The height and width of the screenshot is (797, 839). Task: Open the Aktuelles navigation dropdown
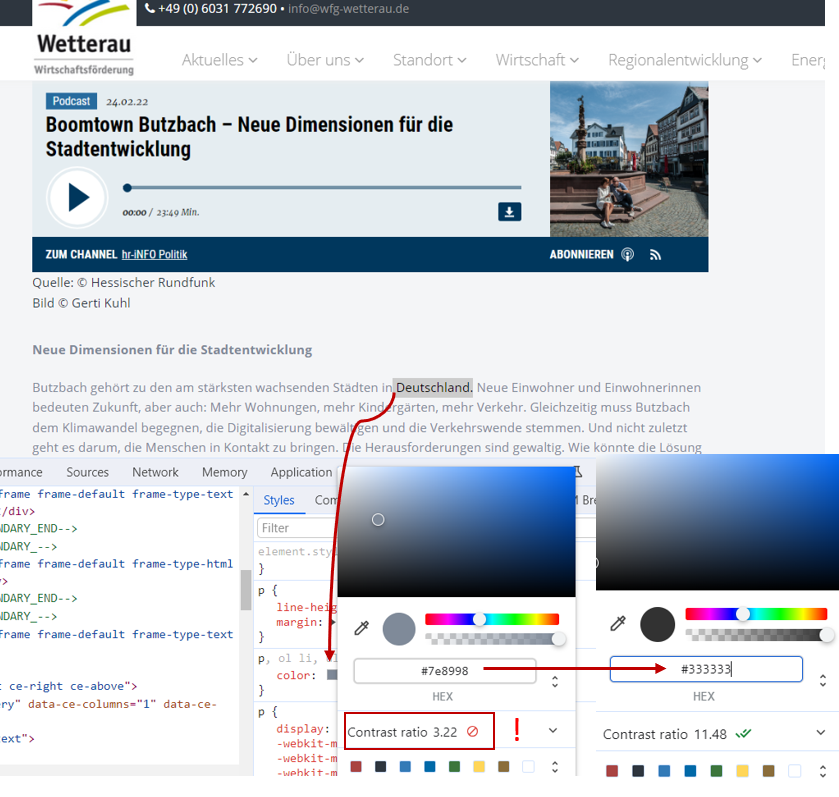(219, 60)
